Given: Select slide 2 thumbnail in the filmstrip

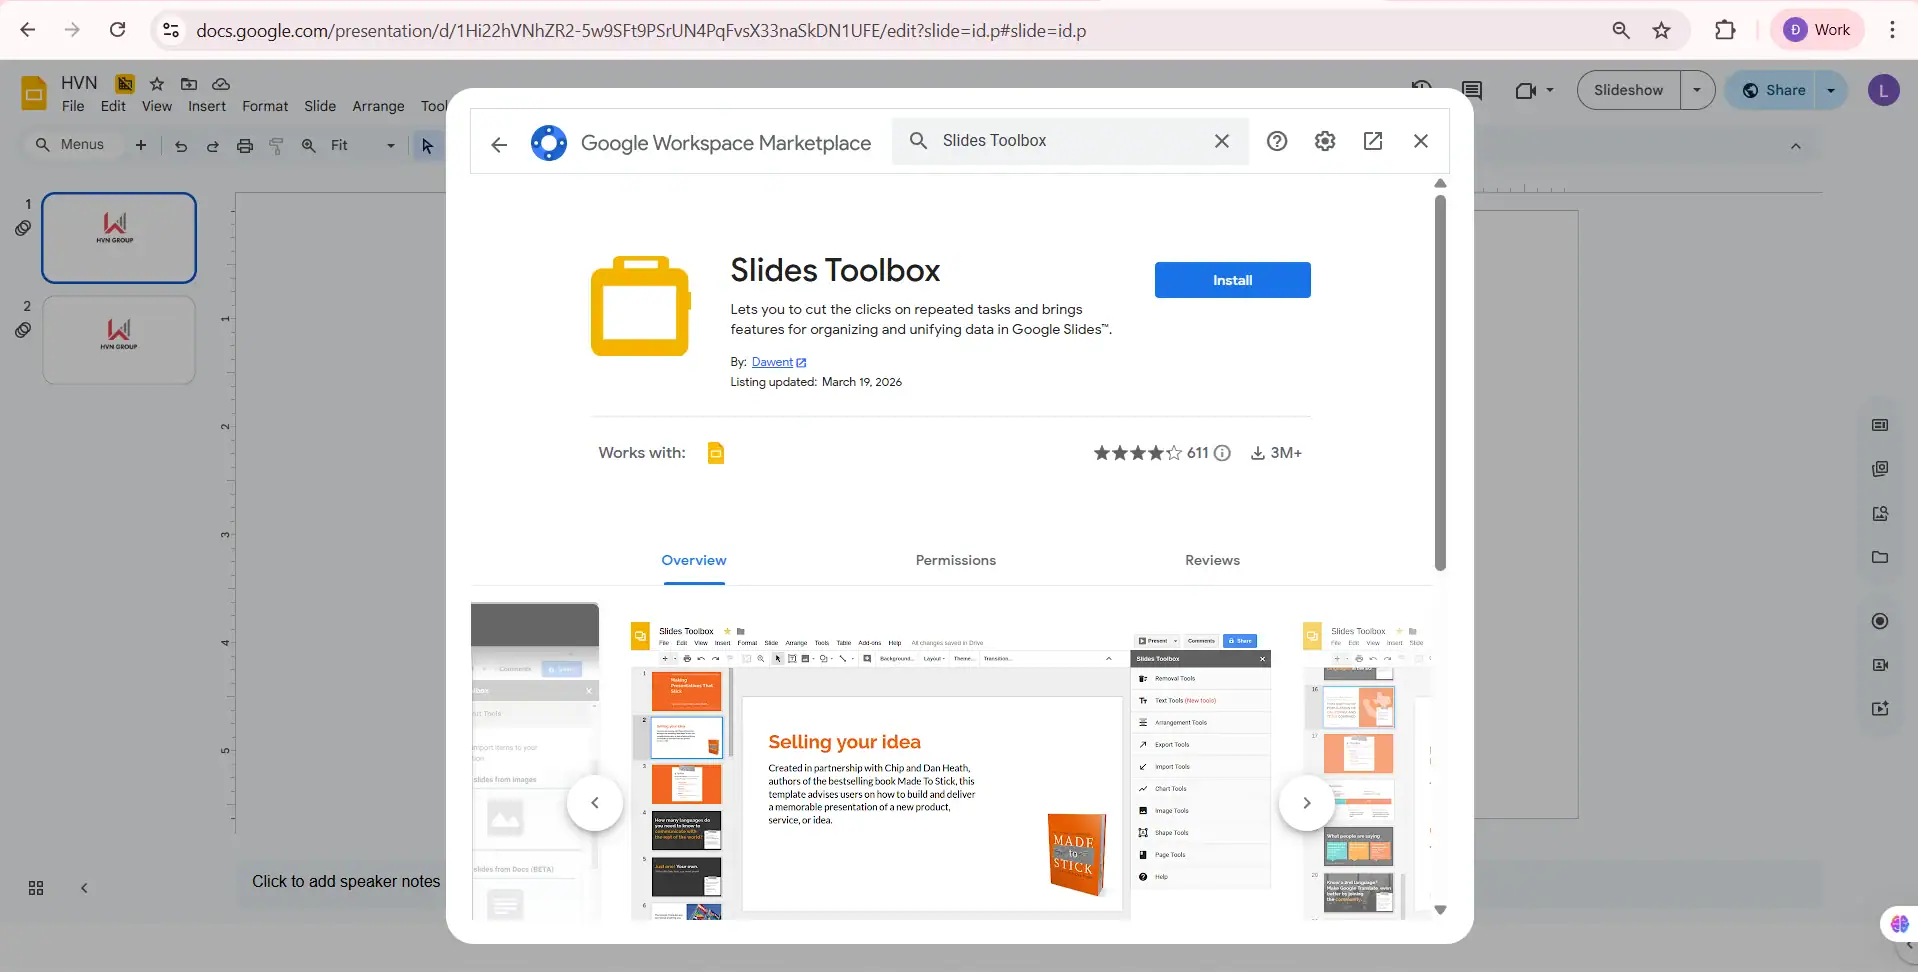Looking at the screenshot, I should pyautogui.click(x=118, y=340).
